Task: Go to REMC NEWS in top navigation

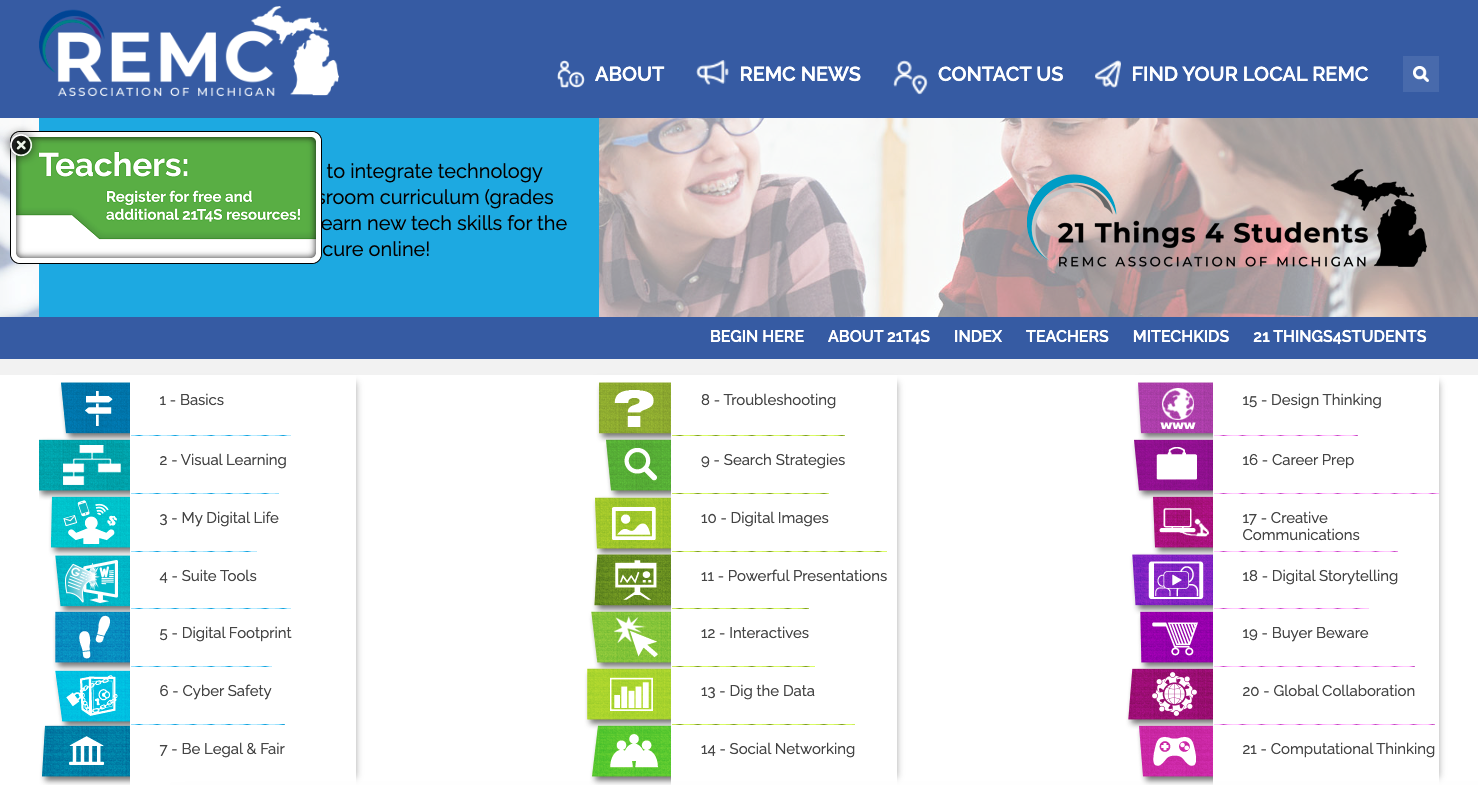Action: (x=779, y=74)
